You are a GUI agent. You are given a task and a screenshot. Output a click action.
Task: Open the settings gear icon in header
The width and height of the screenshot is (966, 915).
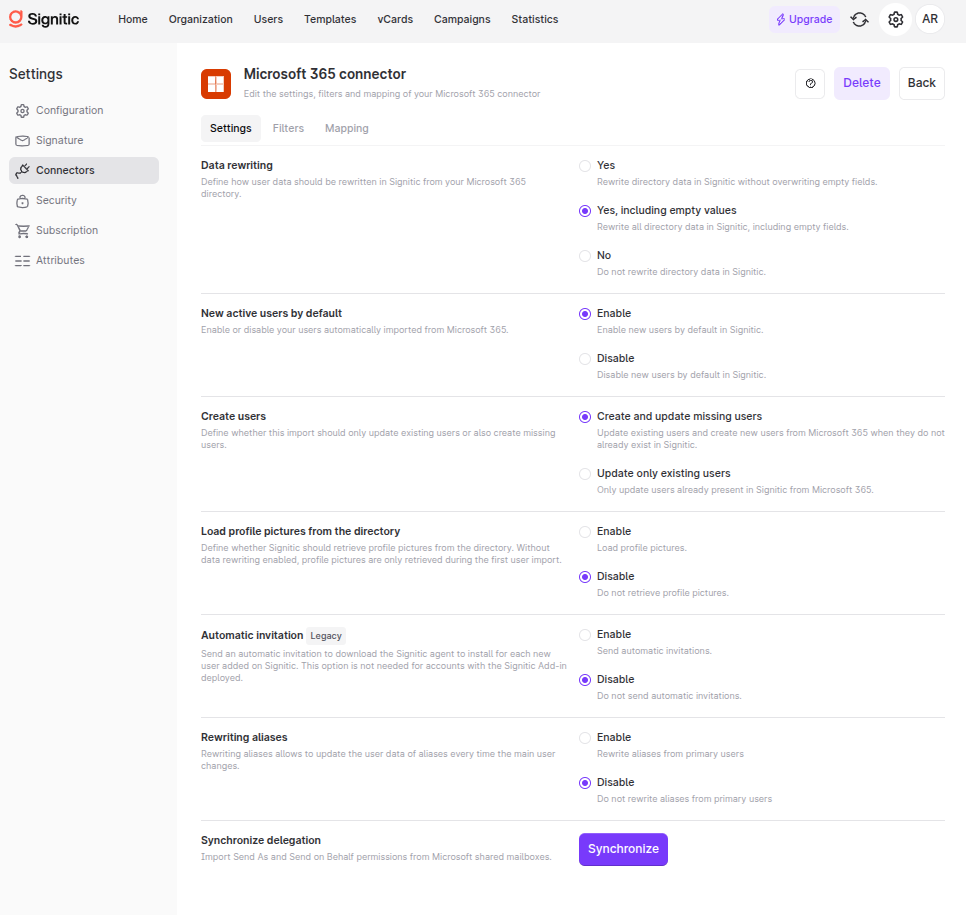tap(895, 20)
